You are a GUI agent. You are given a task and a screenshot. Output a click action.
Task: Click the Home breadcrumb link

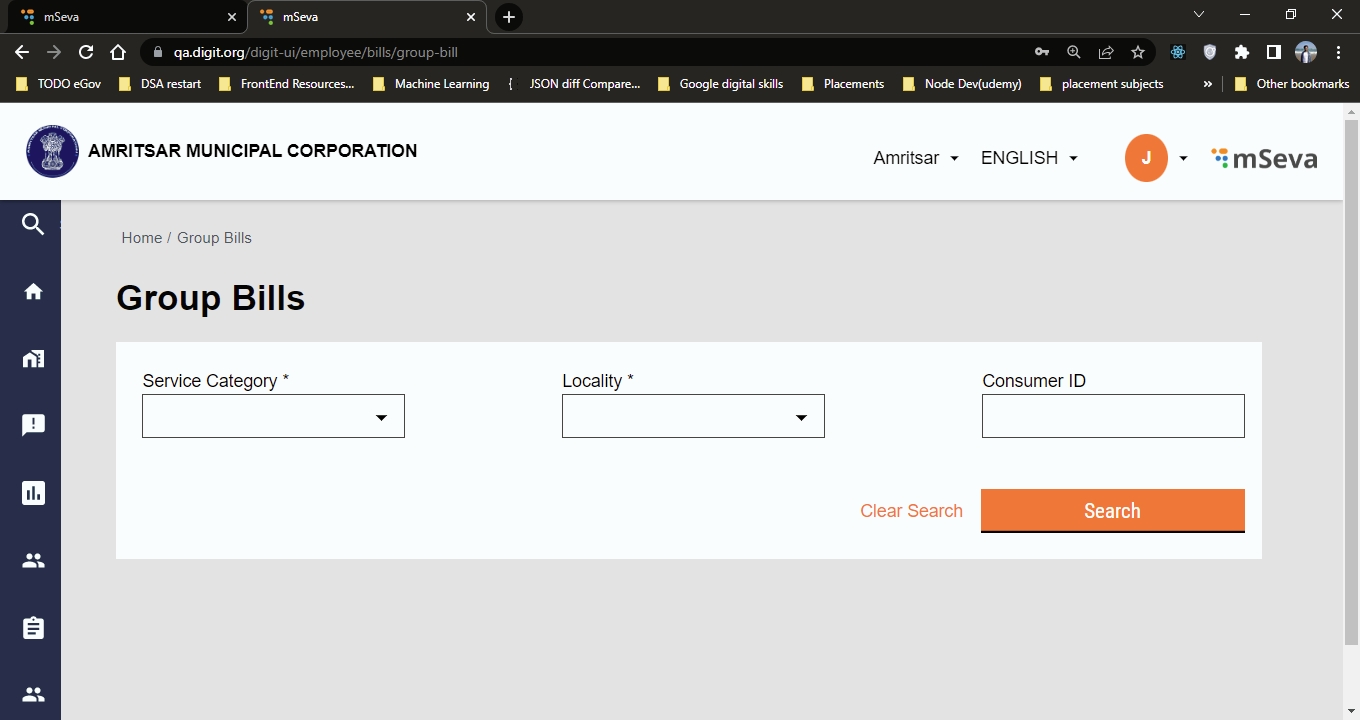(141, 238)
